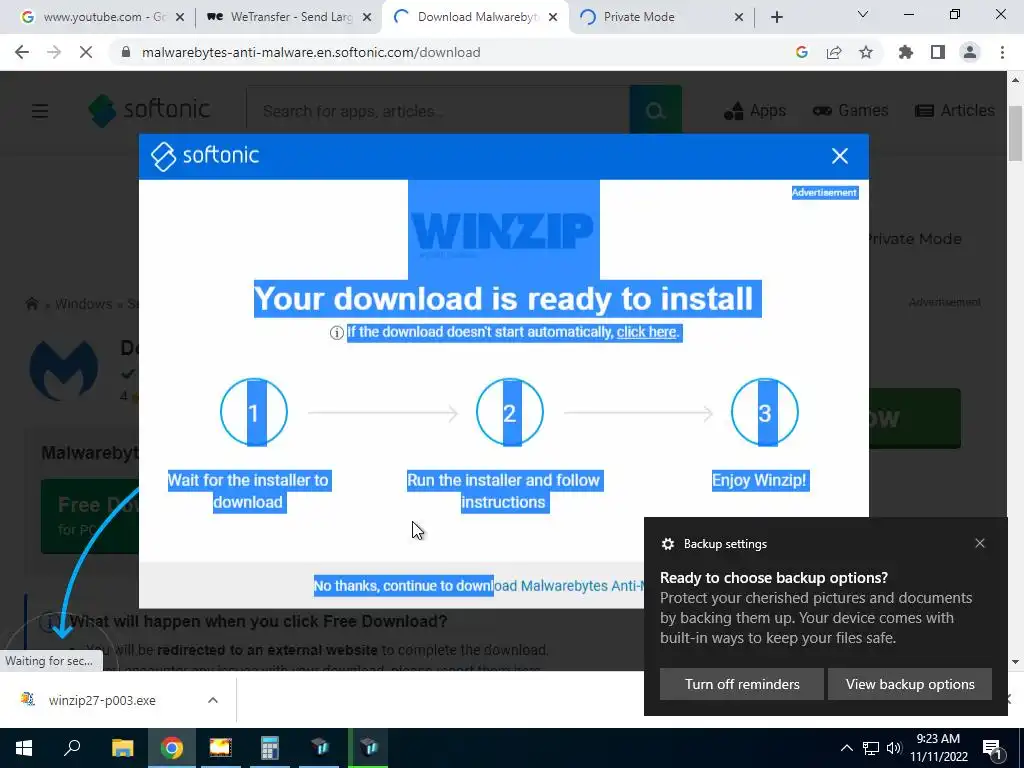Viewport: 1024px width, 768px height.
Task: Click the Softonic logo in dialog header
Action: click(x=205, y=155)
